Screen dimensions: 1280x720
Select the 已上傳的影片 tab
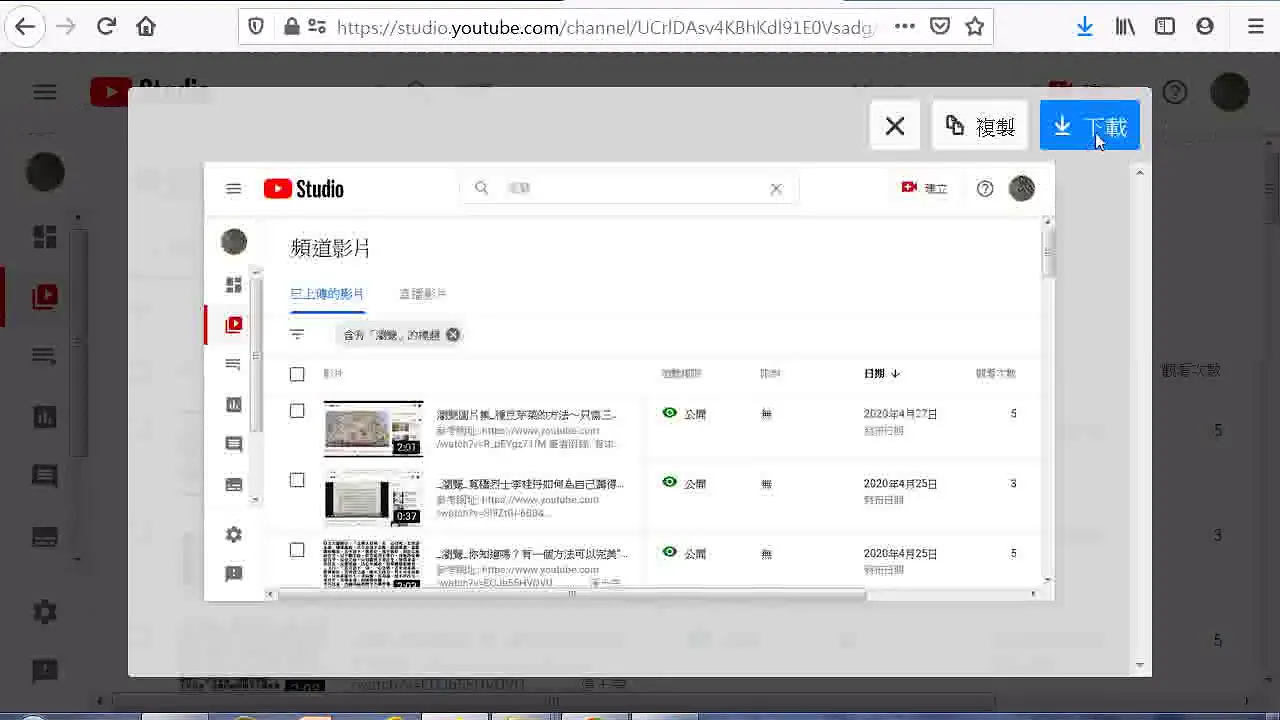coord(327,293)
